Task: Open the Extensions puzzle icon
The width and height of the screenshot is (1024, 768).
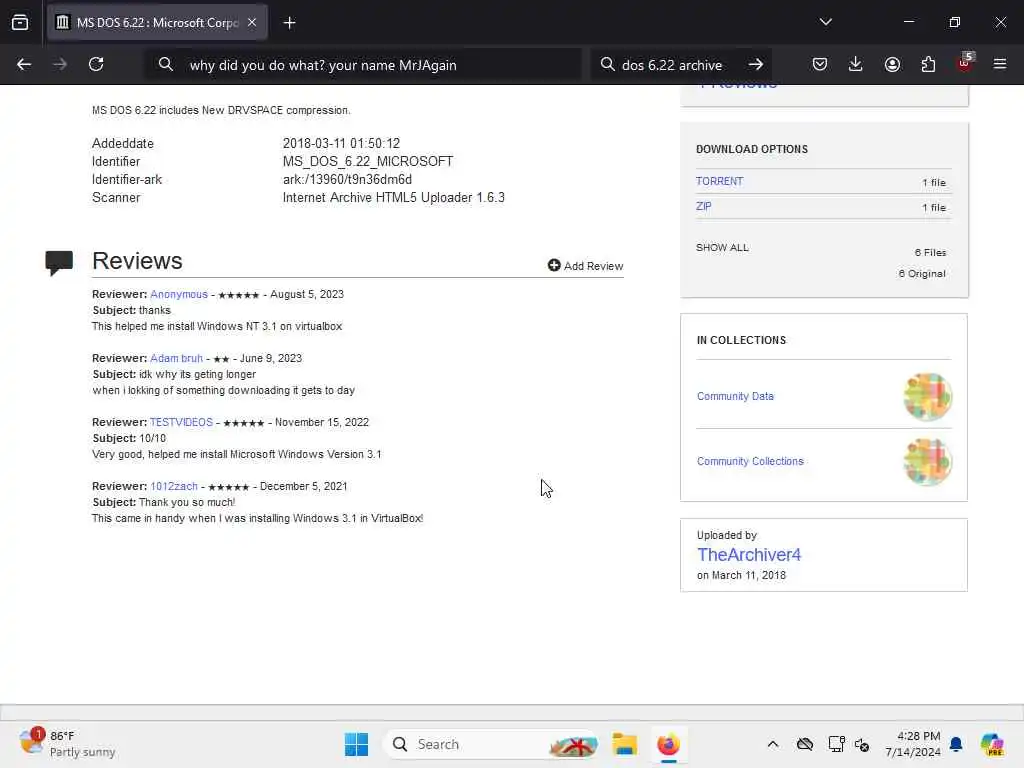Action: coord(928,64)
